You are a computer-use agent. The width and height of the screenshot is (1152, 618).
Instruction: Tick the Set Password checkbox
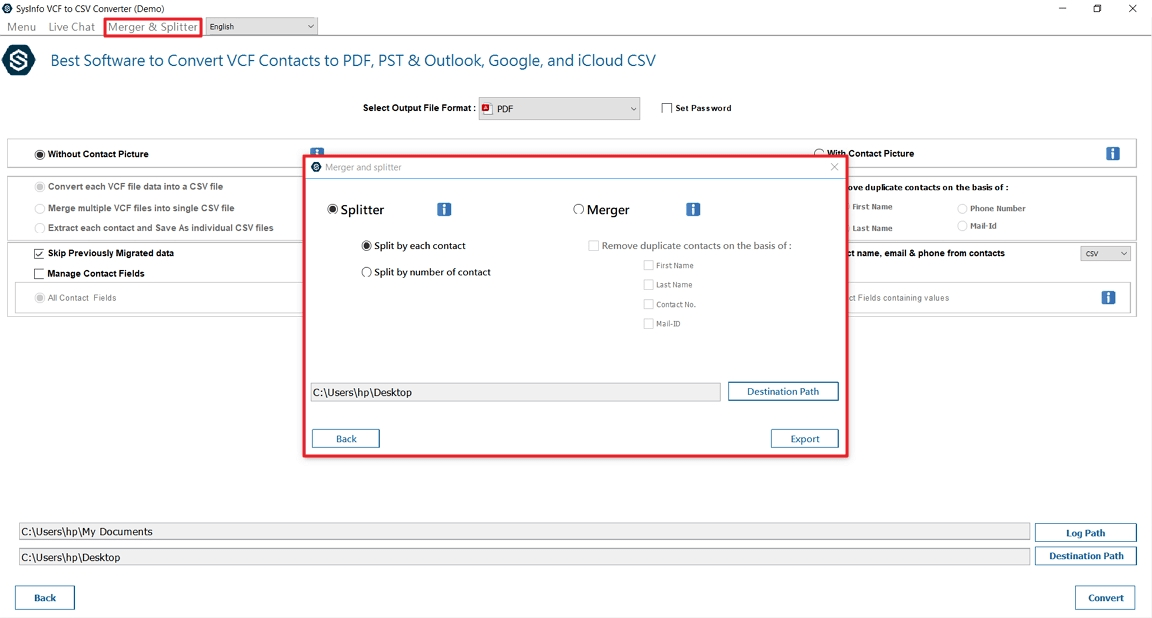666,108
